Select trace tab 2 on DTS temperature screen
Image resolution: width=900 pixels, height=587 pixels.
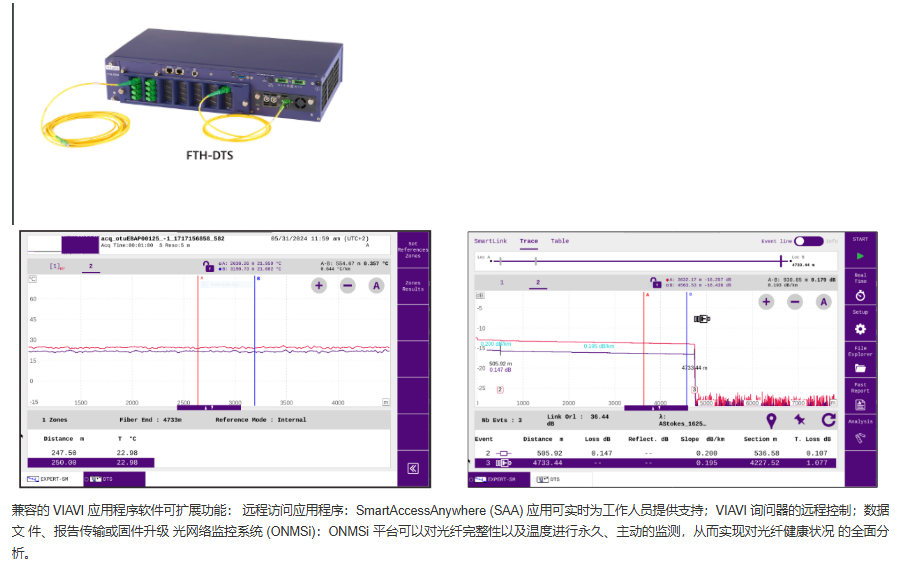coord(91,266)
